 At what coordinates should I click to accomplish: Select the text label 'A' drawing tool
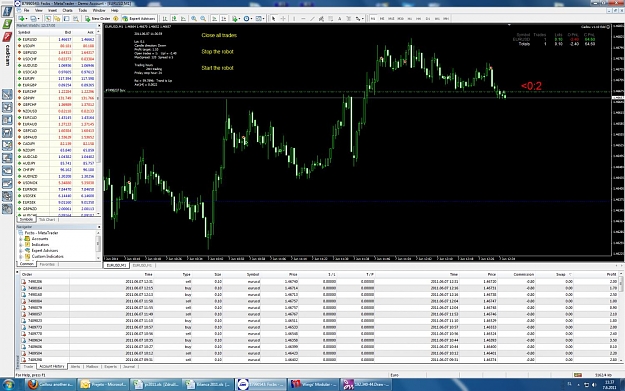pos(340,18)
